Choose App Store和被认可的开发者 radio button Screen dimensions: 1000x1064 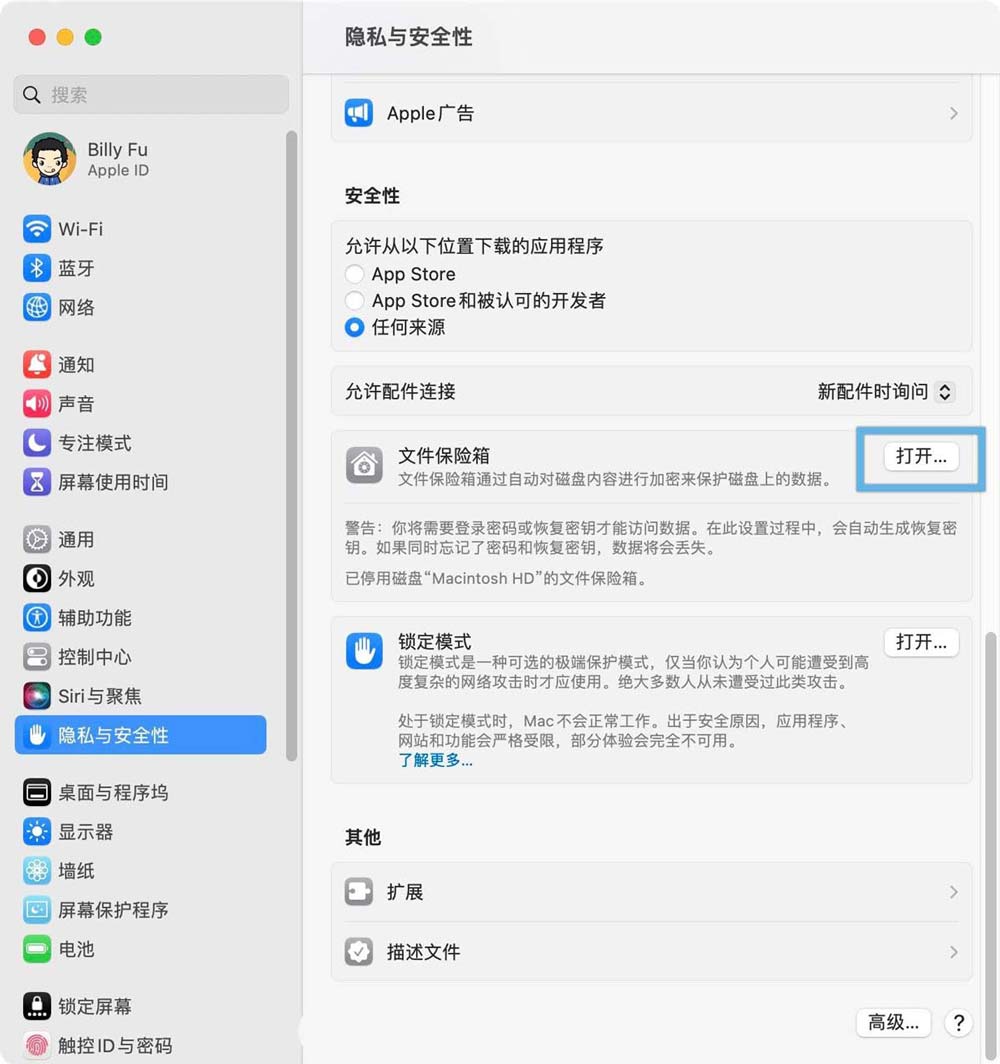[354, 300]
